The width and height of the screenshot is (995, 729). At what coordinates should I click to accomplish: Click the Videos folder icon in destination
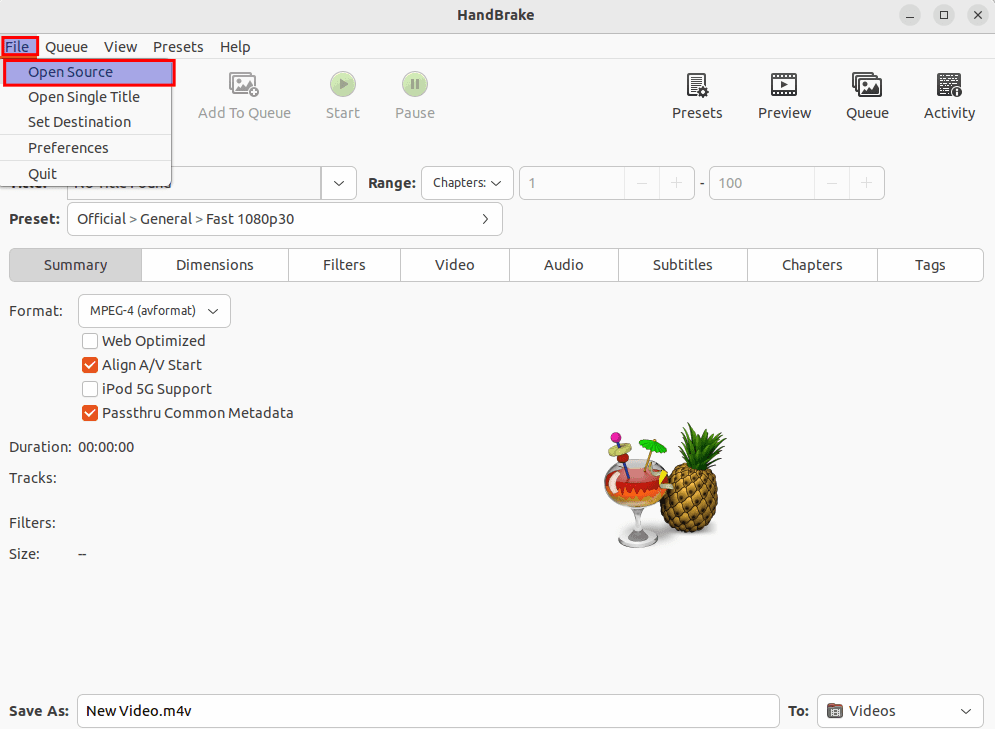coord(835,711)
